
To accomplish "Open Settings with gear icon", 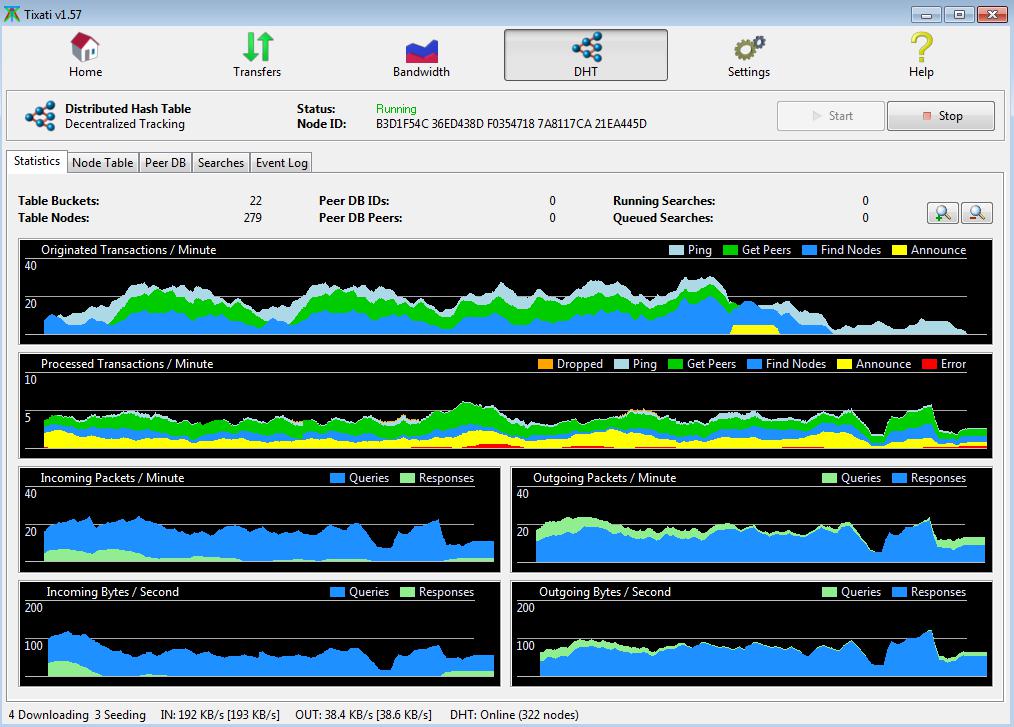I will tap(748, 55).
